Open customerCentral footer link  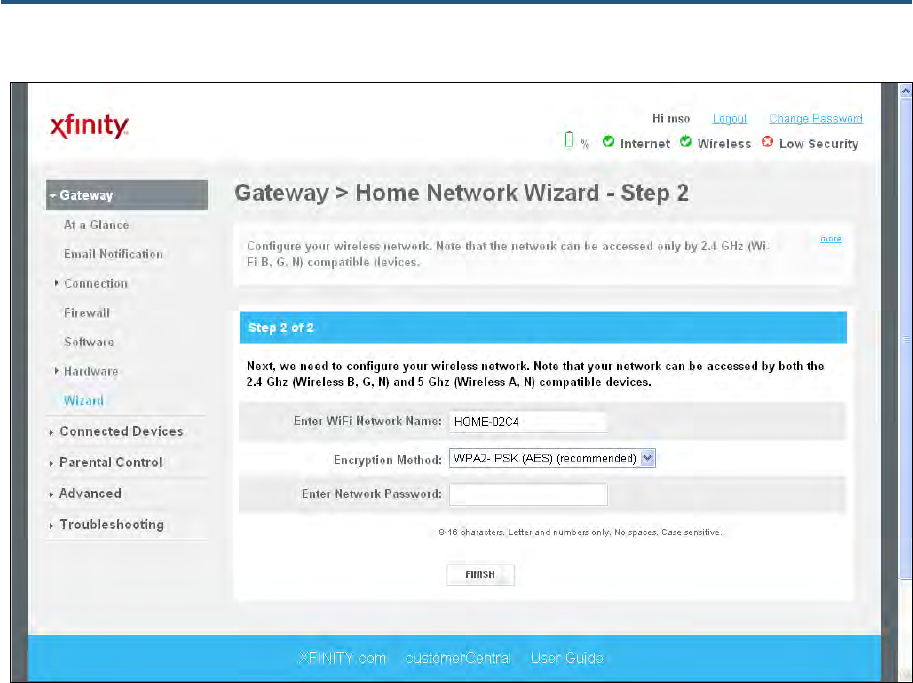pos(458,658)
